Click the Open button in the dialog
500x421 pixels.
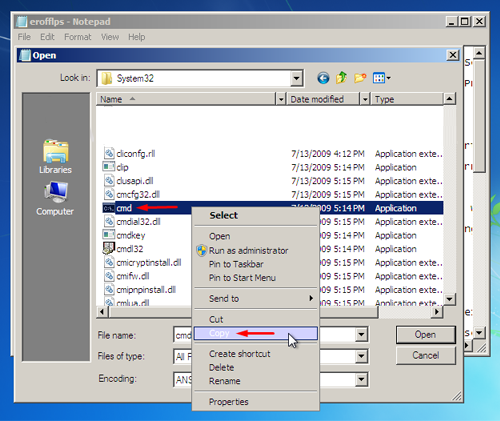coord(426,335)
